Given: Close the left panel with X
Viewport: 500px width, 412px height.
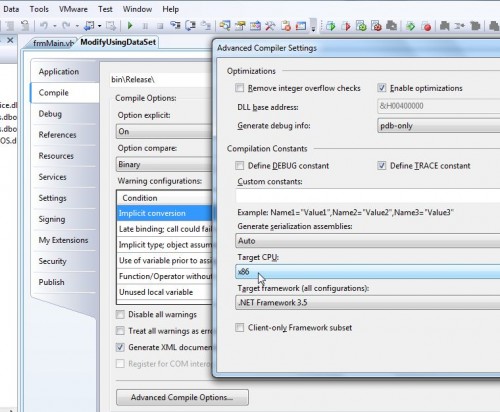Looking at the screenshot, I should click(10, 40).
